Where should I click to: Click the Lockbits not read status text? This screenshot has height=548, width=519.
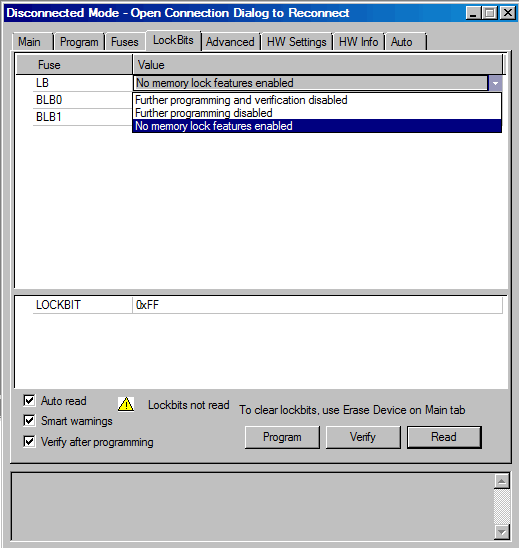click(189, 405)
